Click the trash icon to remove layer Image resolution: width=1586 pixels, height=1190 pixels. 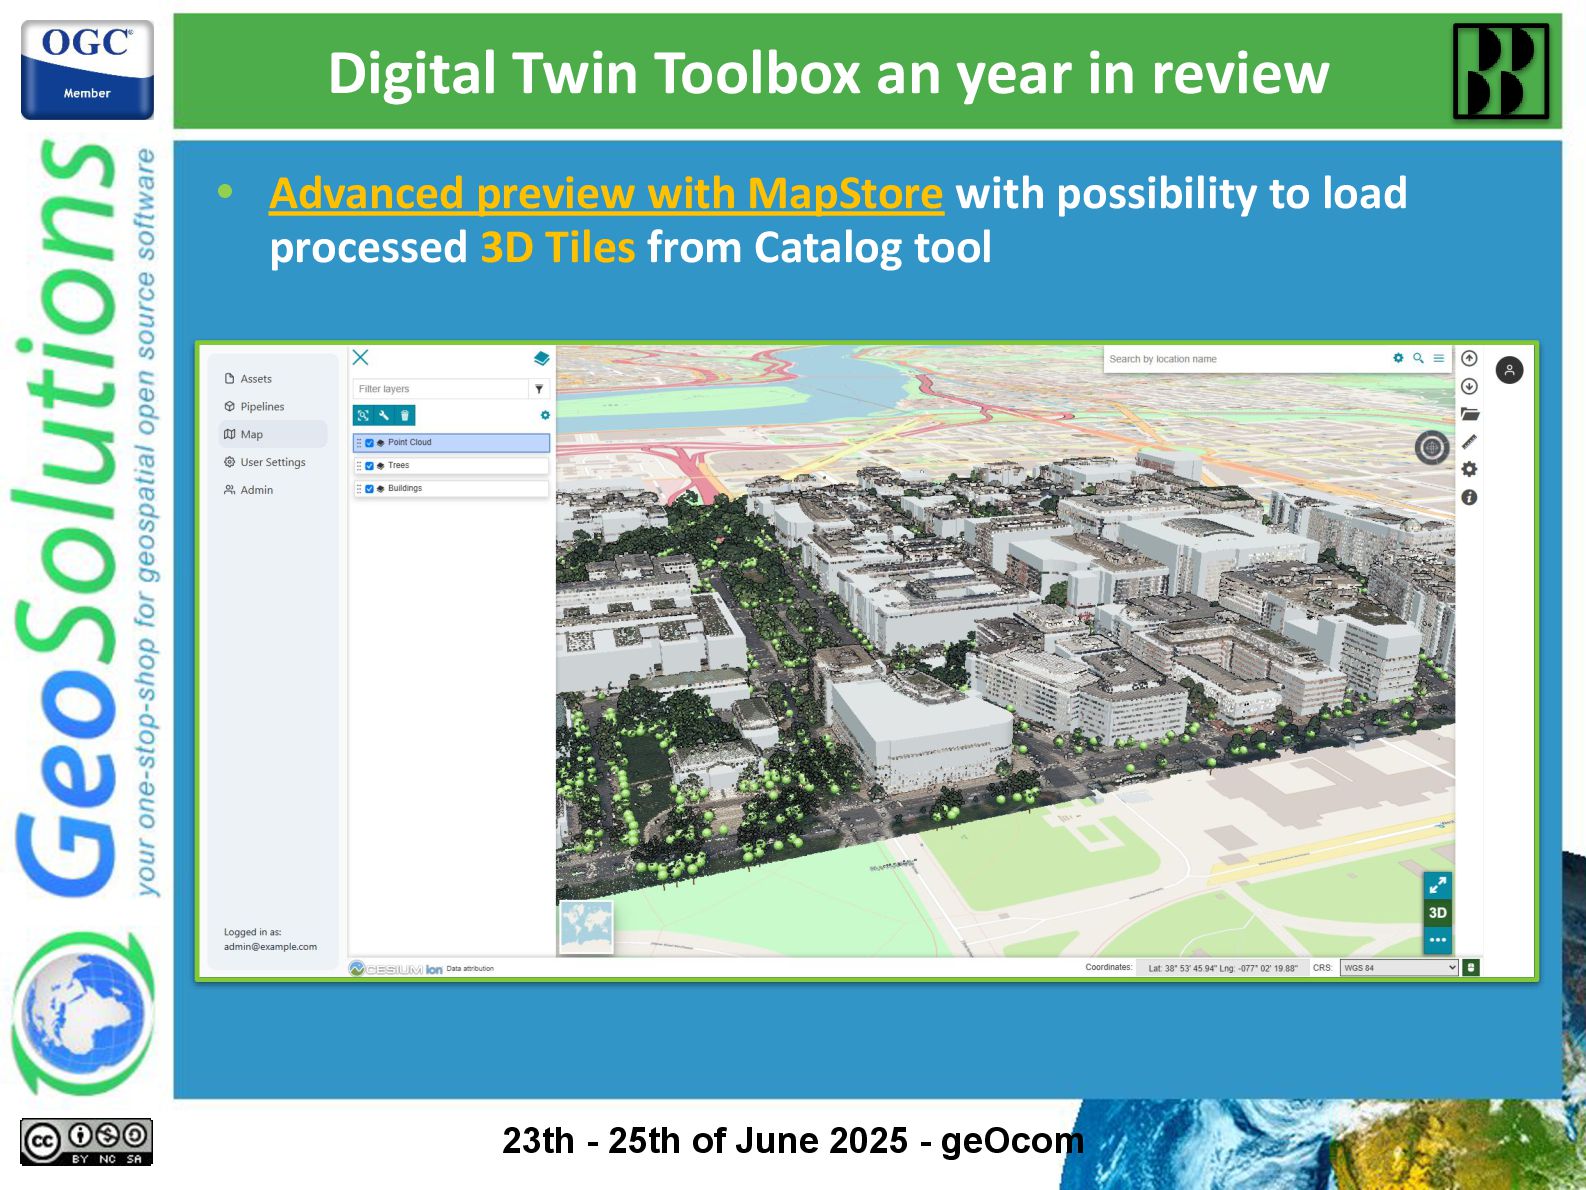click(405, 415)
